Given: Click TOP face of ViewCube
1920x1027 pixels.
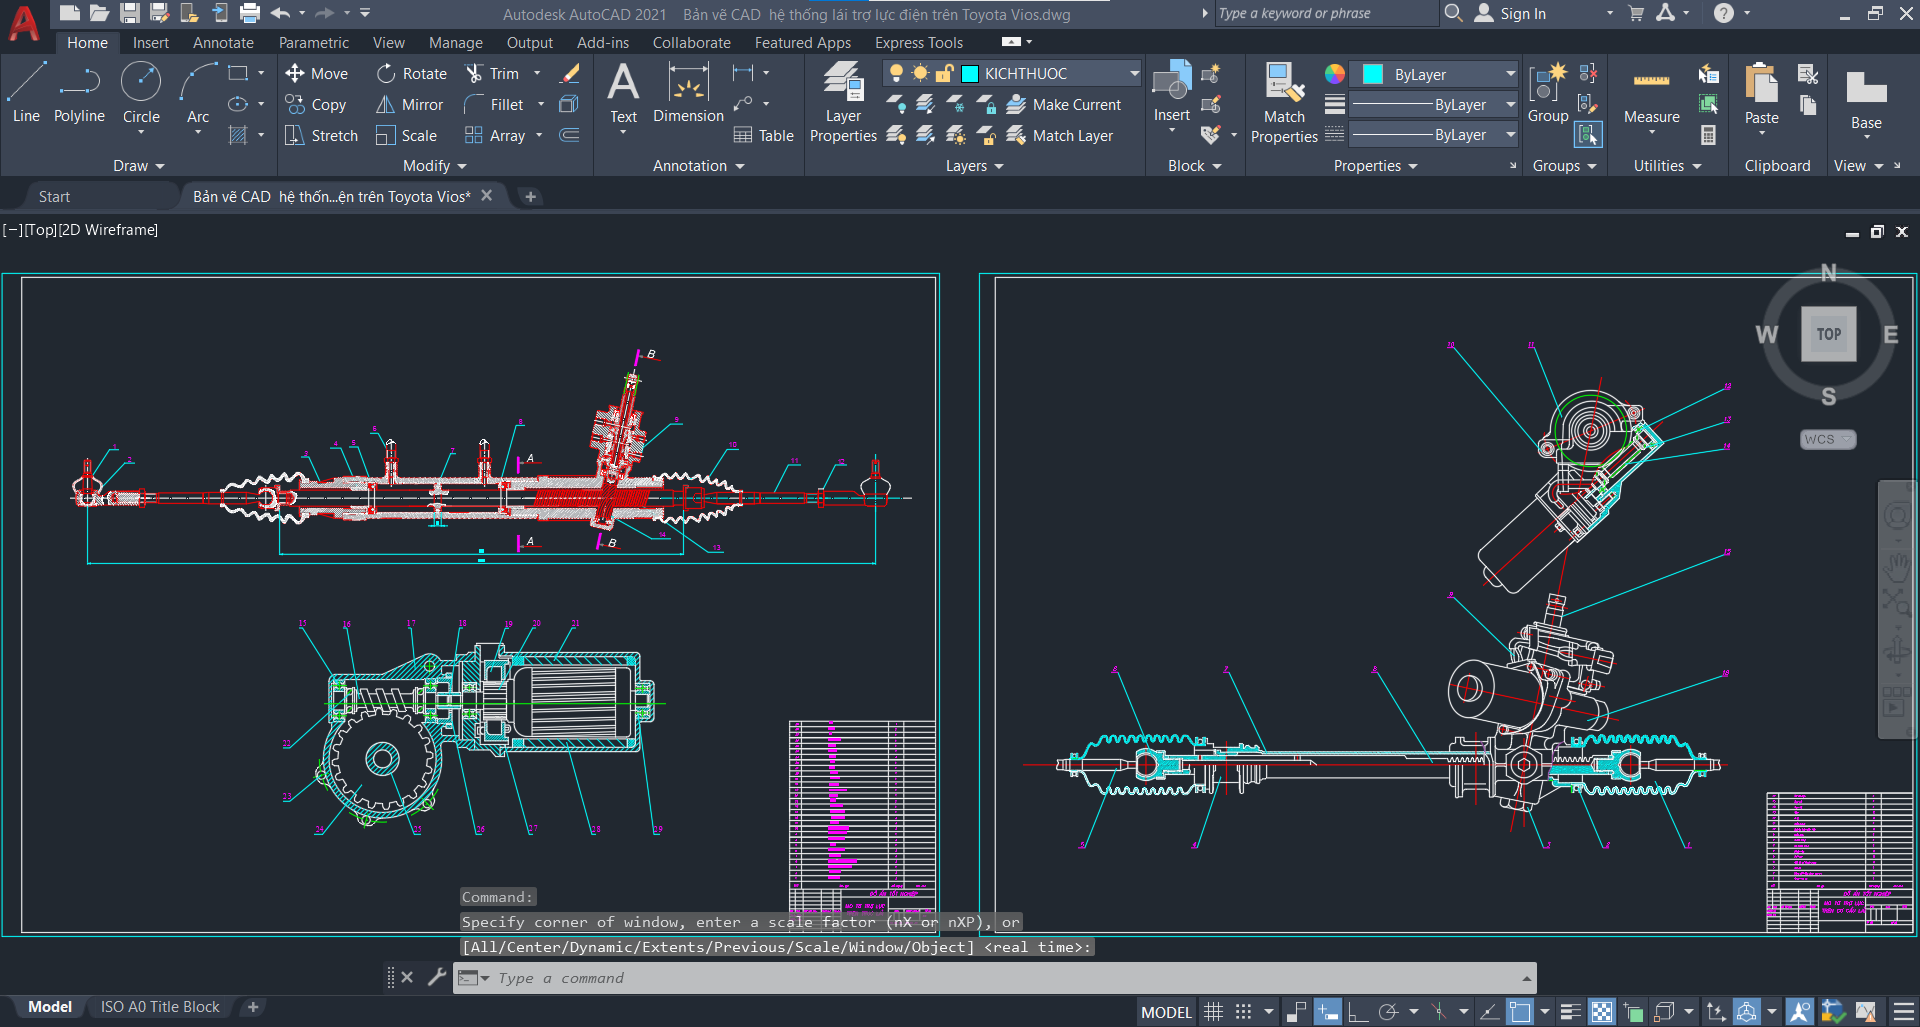Looking at the screenshot, I should 1828,334.
